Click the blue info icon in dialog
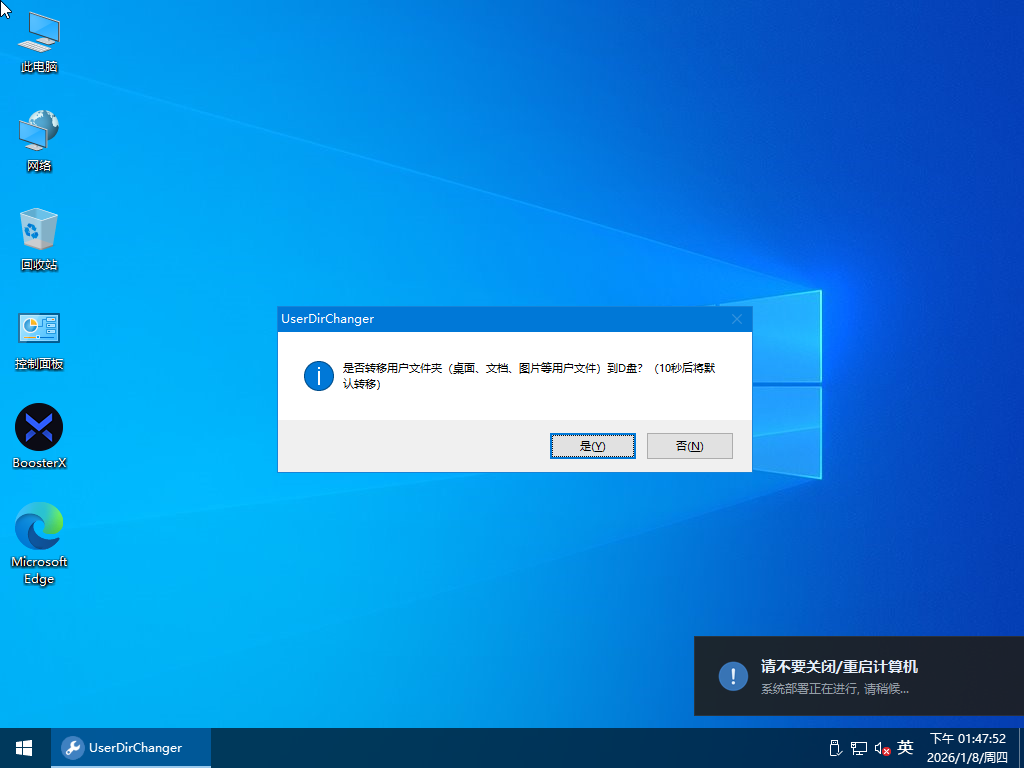 pyautogui.click(x=318, y=376)
